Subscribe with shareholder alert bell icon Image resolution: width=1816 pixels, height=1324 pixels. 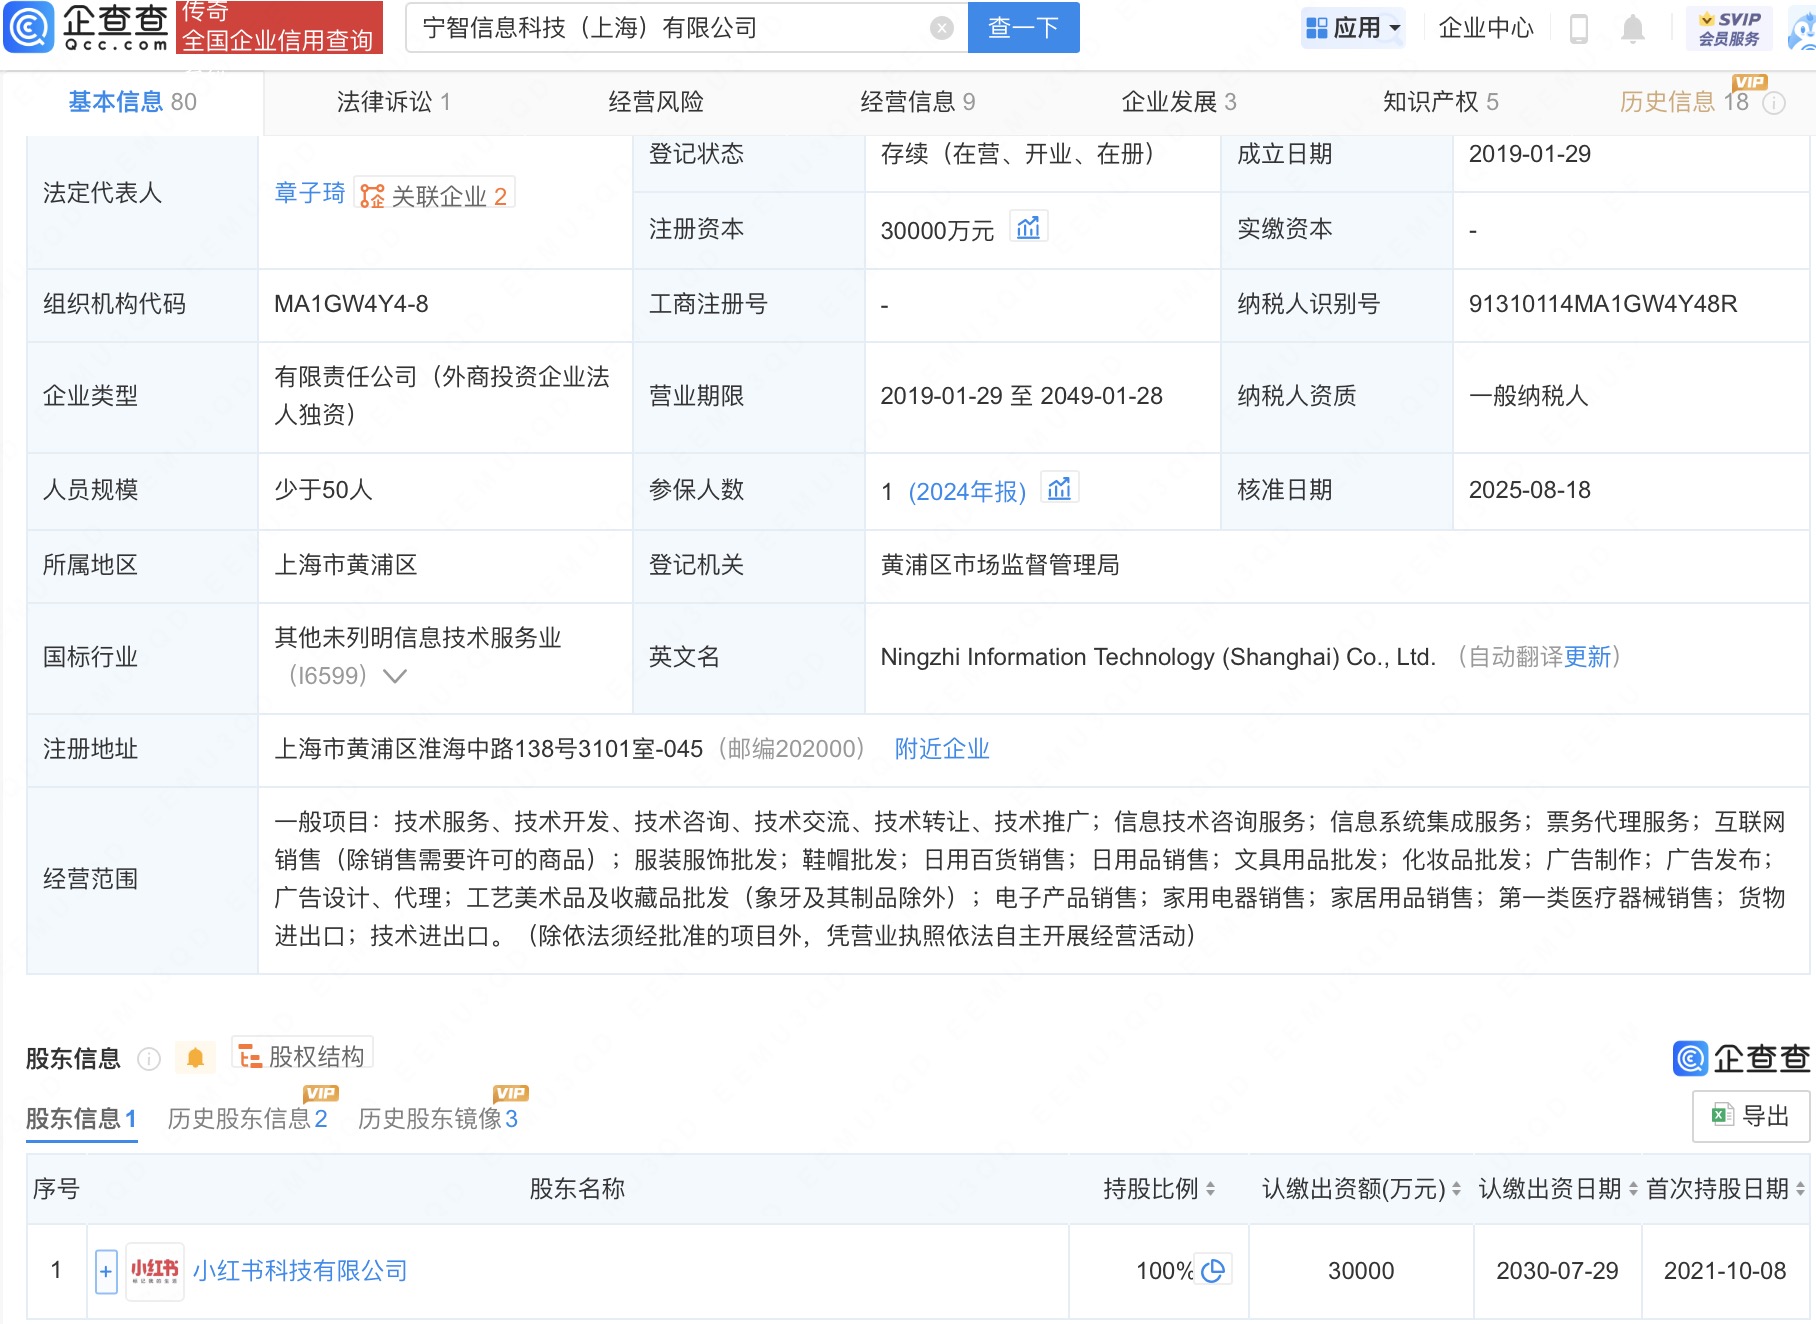[196, 1058]
